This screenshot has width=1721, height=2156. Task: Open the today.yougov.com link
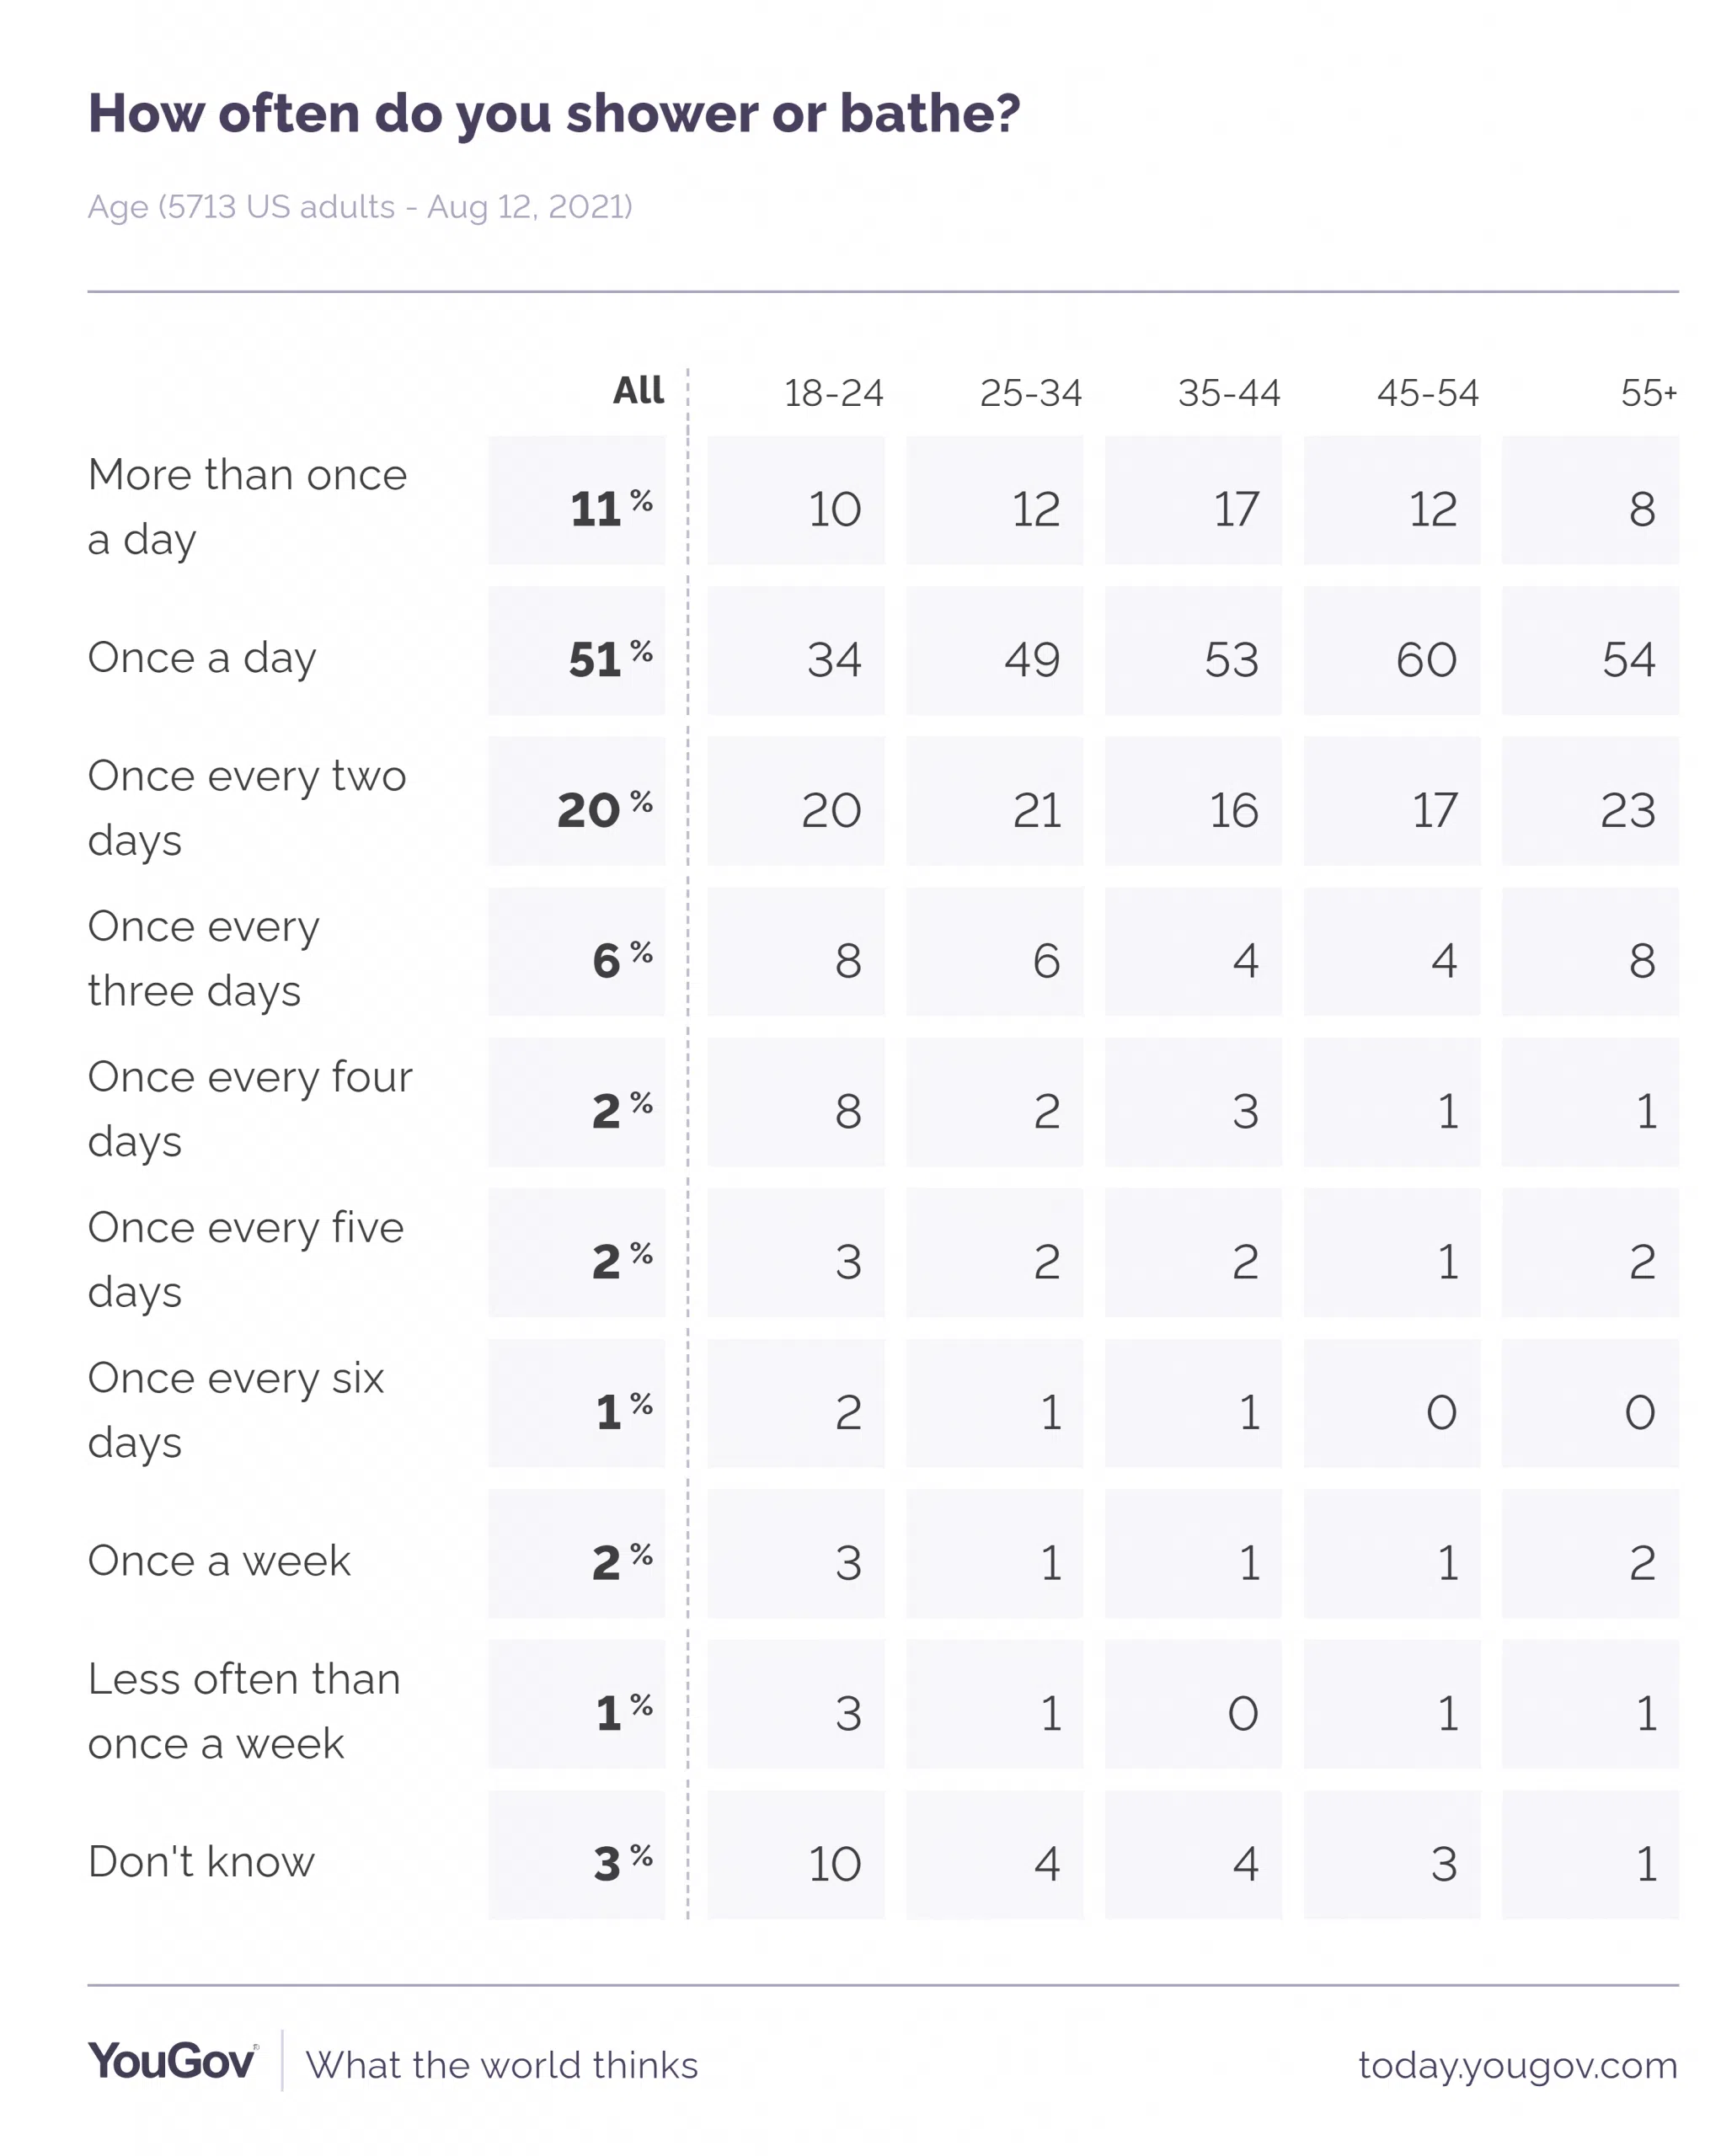click(1516, 2064)
